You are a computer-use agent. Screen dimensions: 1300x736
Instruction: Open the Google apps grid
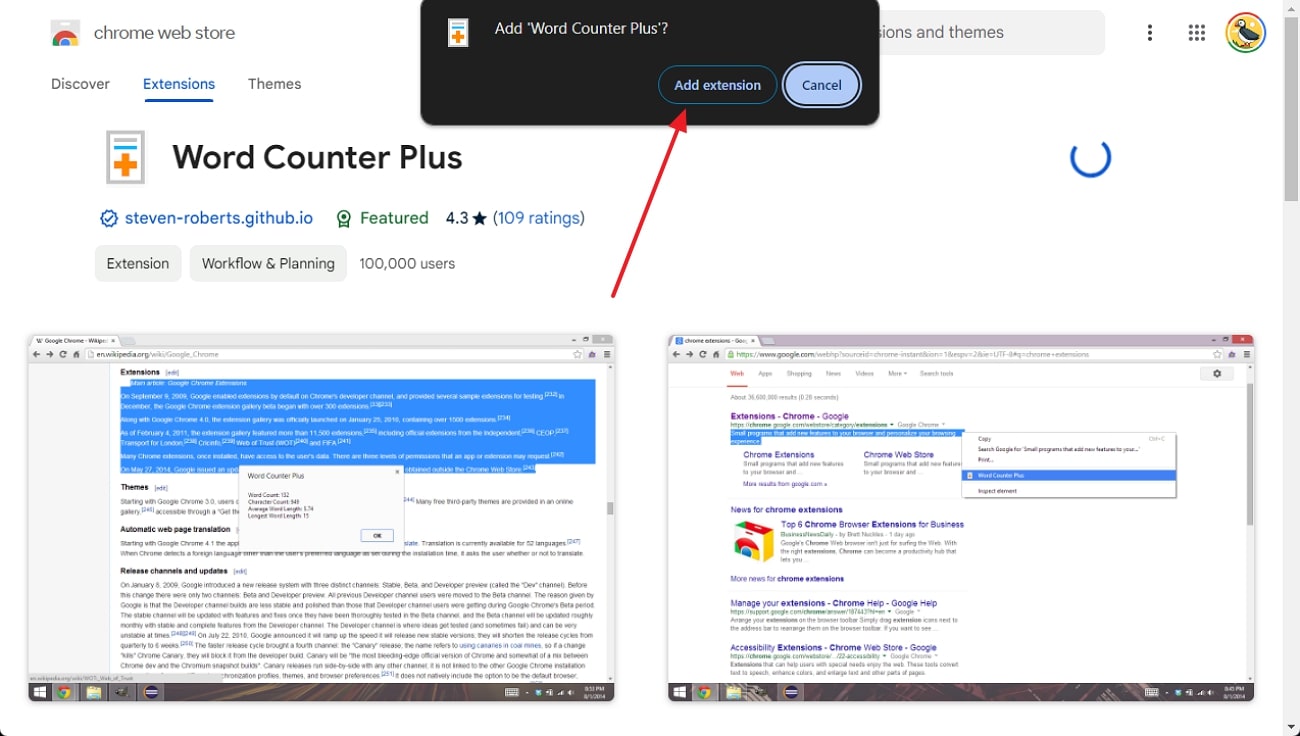pyautogui.click(x=1197, y=33)
